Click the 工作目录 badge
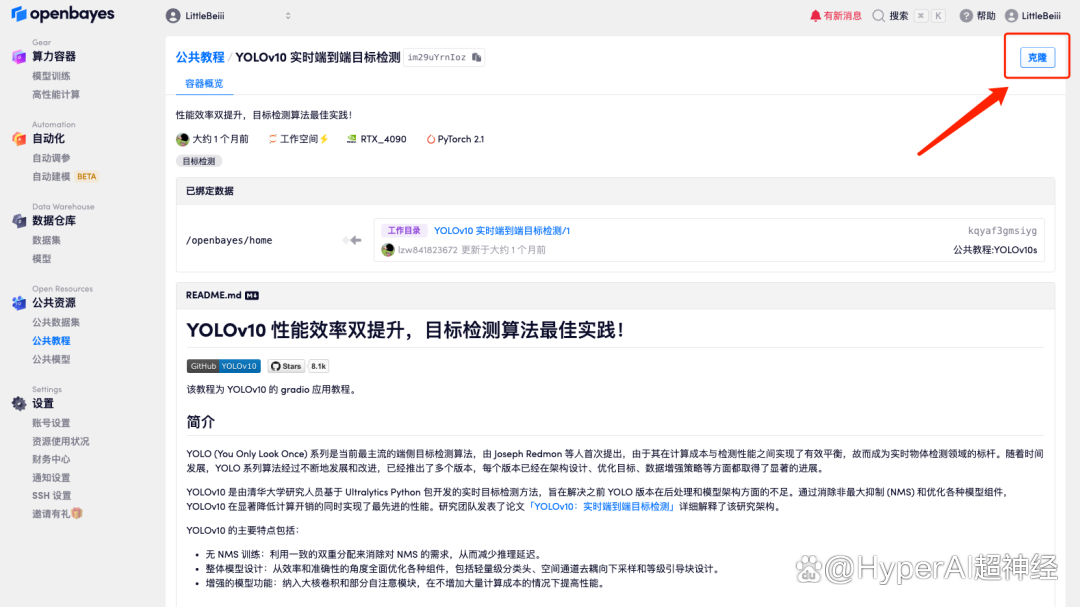Screen dimensions: 1080x607 coord(404,231)
